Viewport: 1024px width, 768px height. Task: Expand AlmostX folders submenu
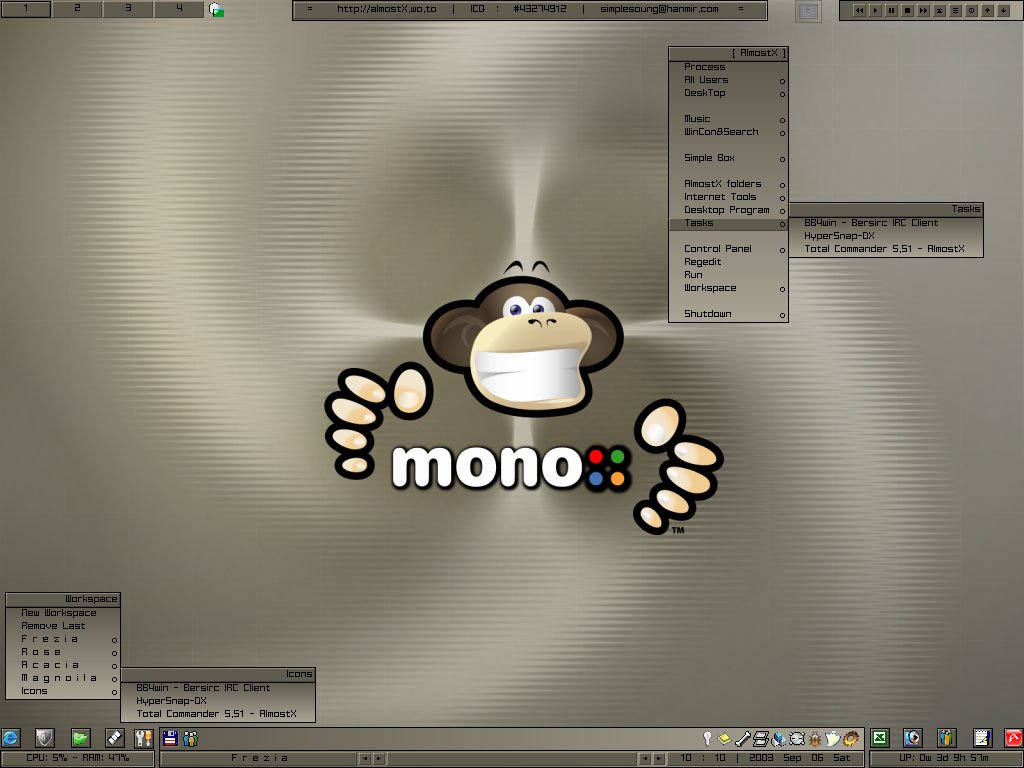tap(728, 184)
